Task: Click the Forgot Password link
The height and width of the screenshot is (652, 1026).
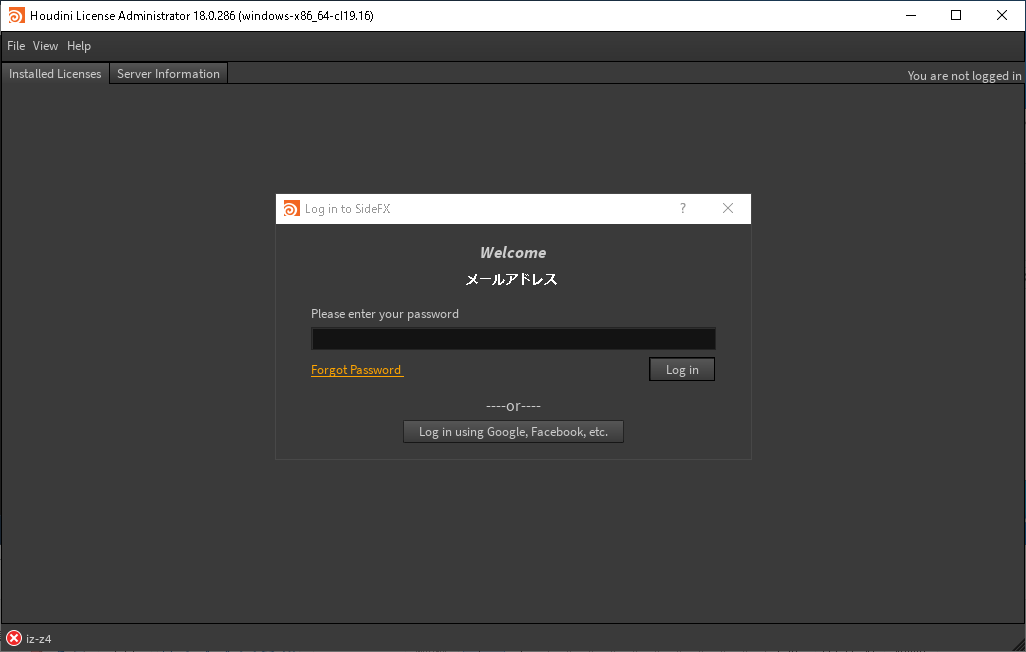Action: (357, 370)
